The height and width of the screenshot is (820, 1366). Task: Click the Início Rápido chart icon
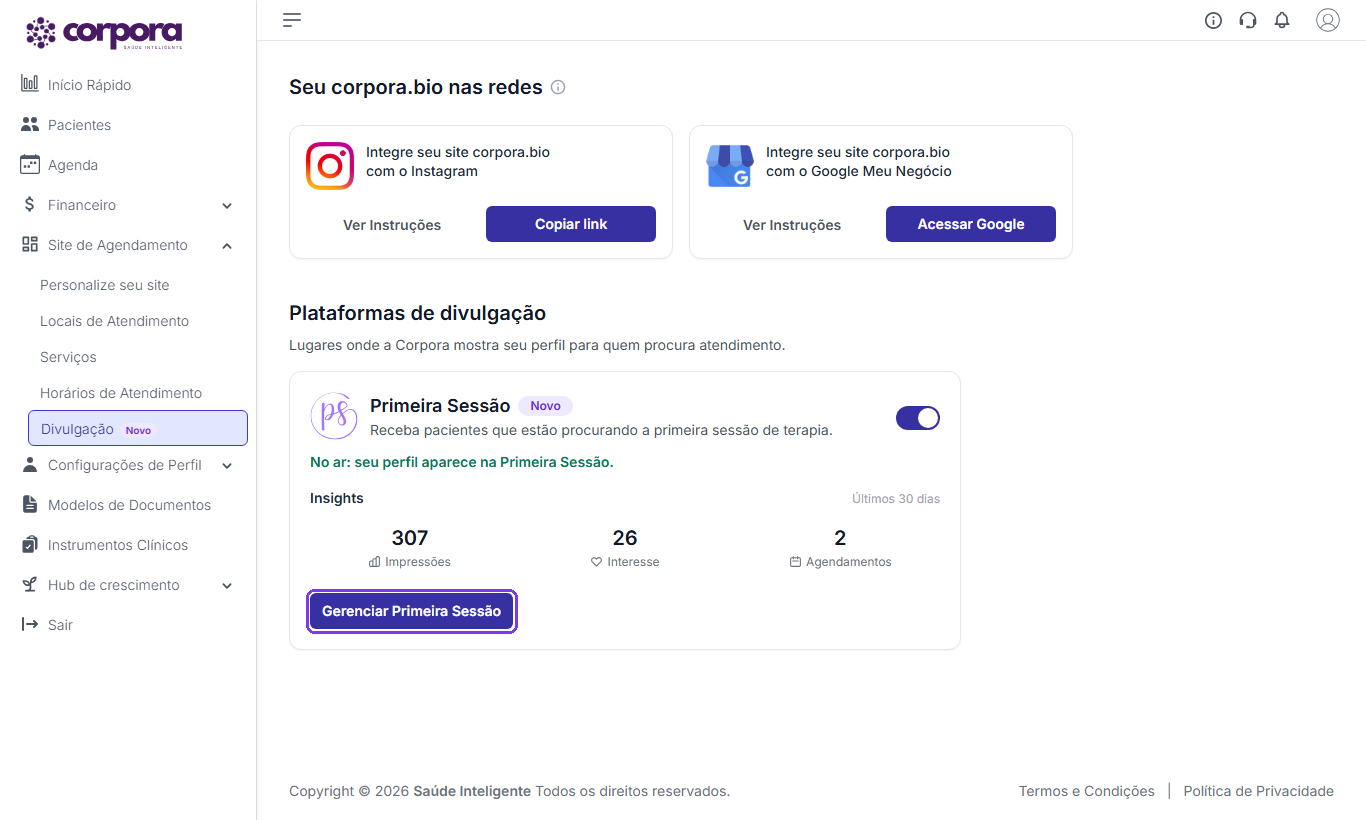[30, 84]
